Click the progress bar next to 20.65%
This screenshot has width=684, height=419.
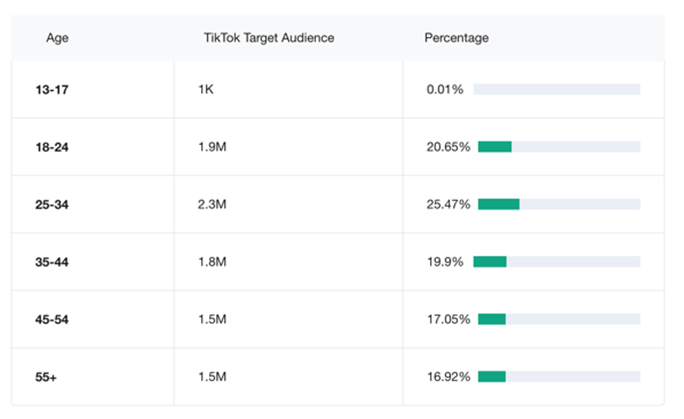(x=558, y=147)
